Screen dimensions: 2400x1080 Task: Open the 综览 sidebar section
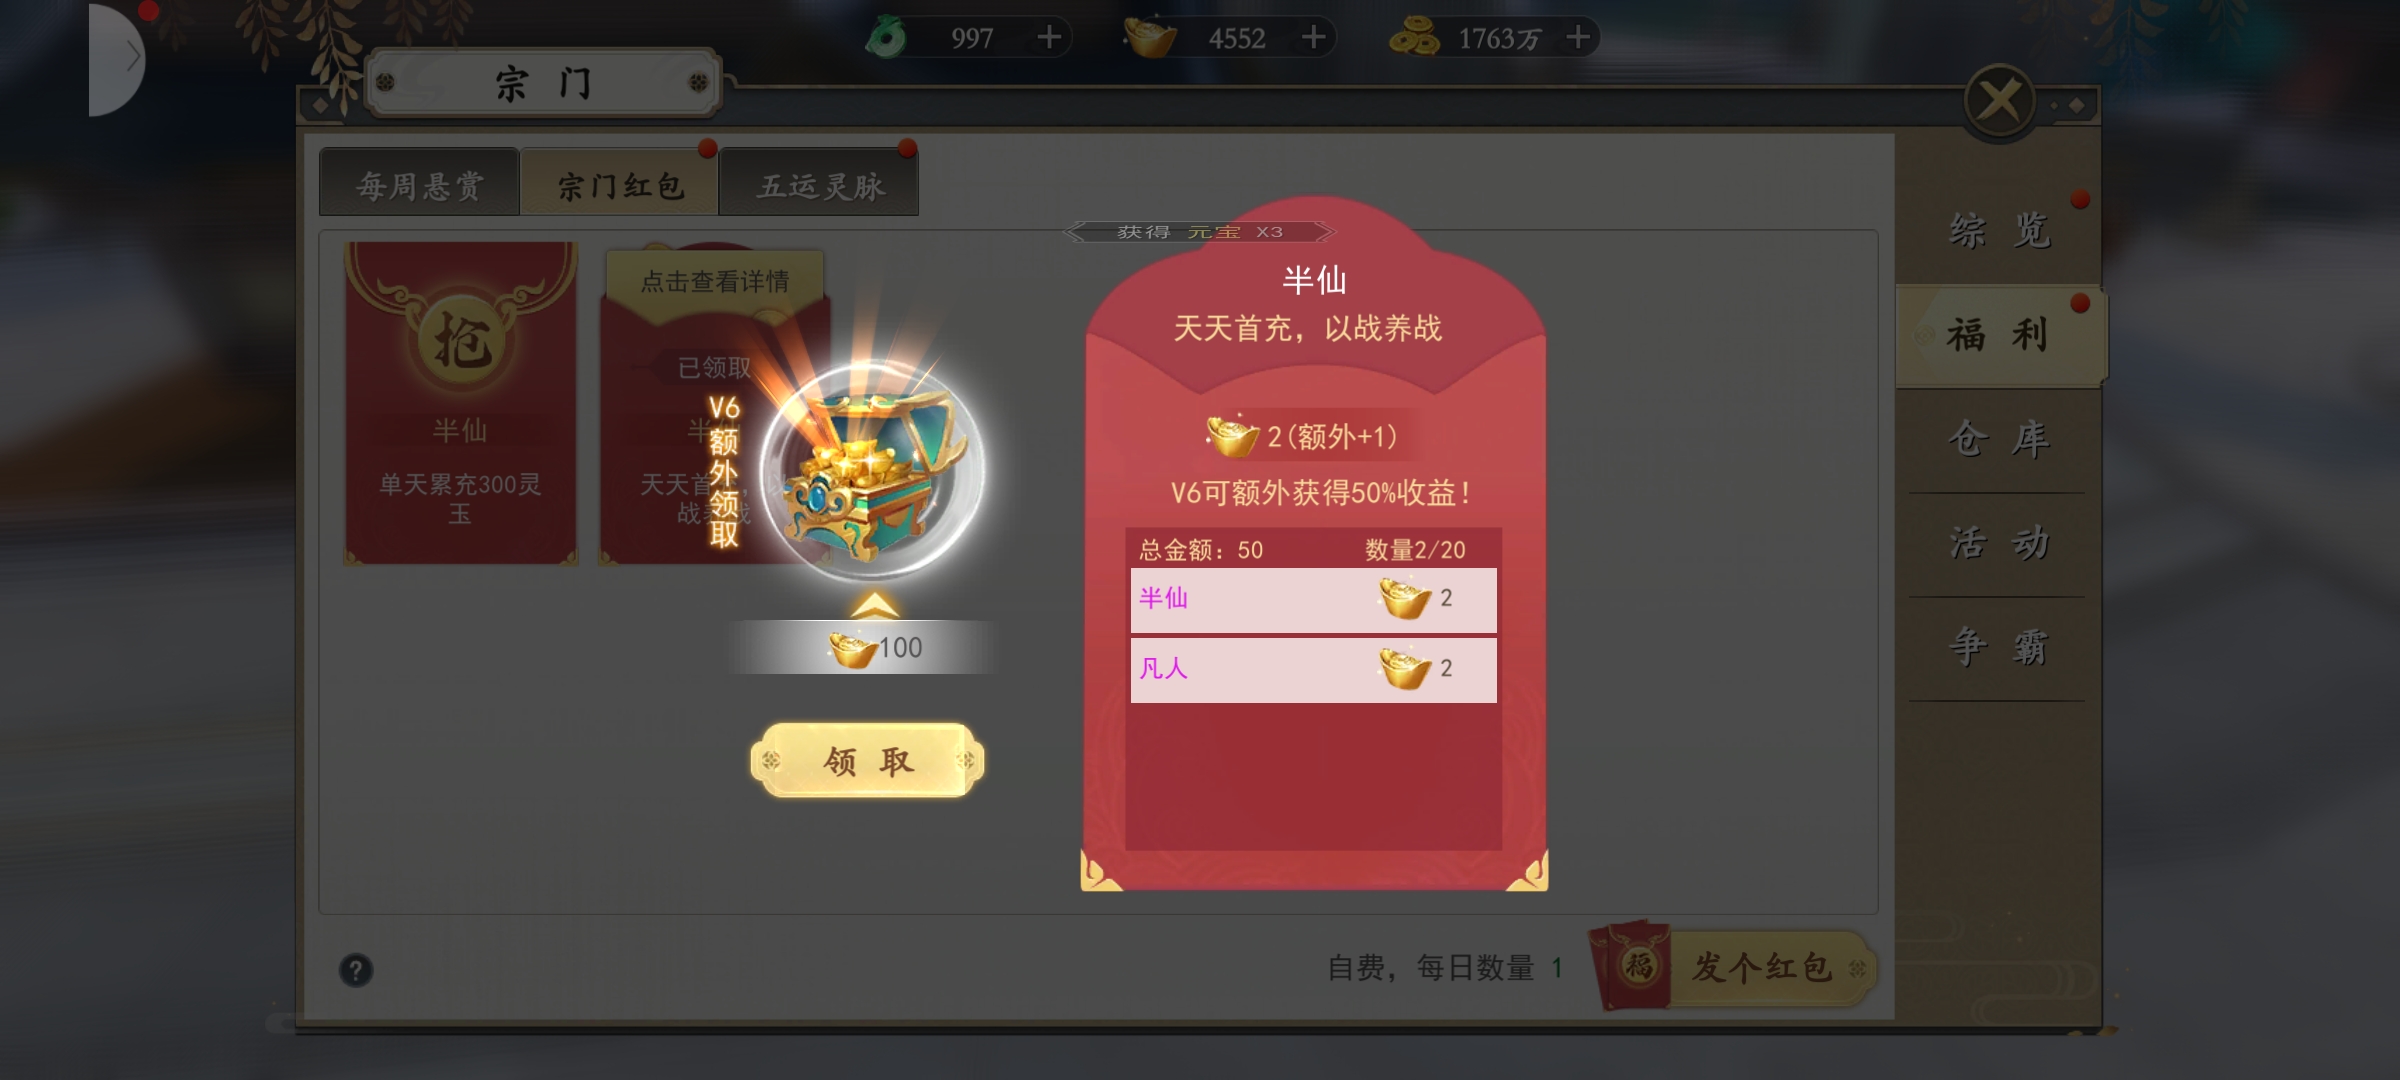pos(1998,232)
